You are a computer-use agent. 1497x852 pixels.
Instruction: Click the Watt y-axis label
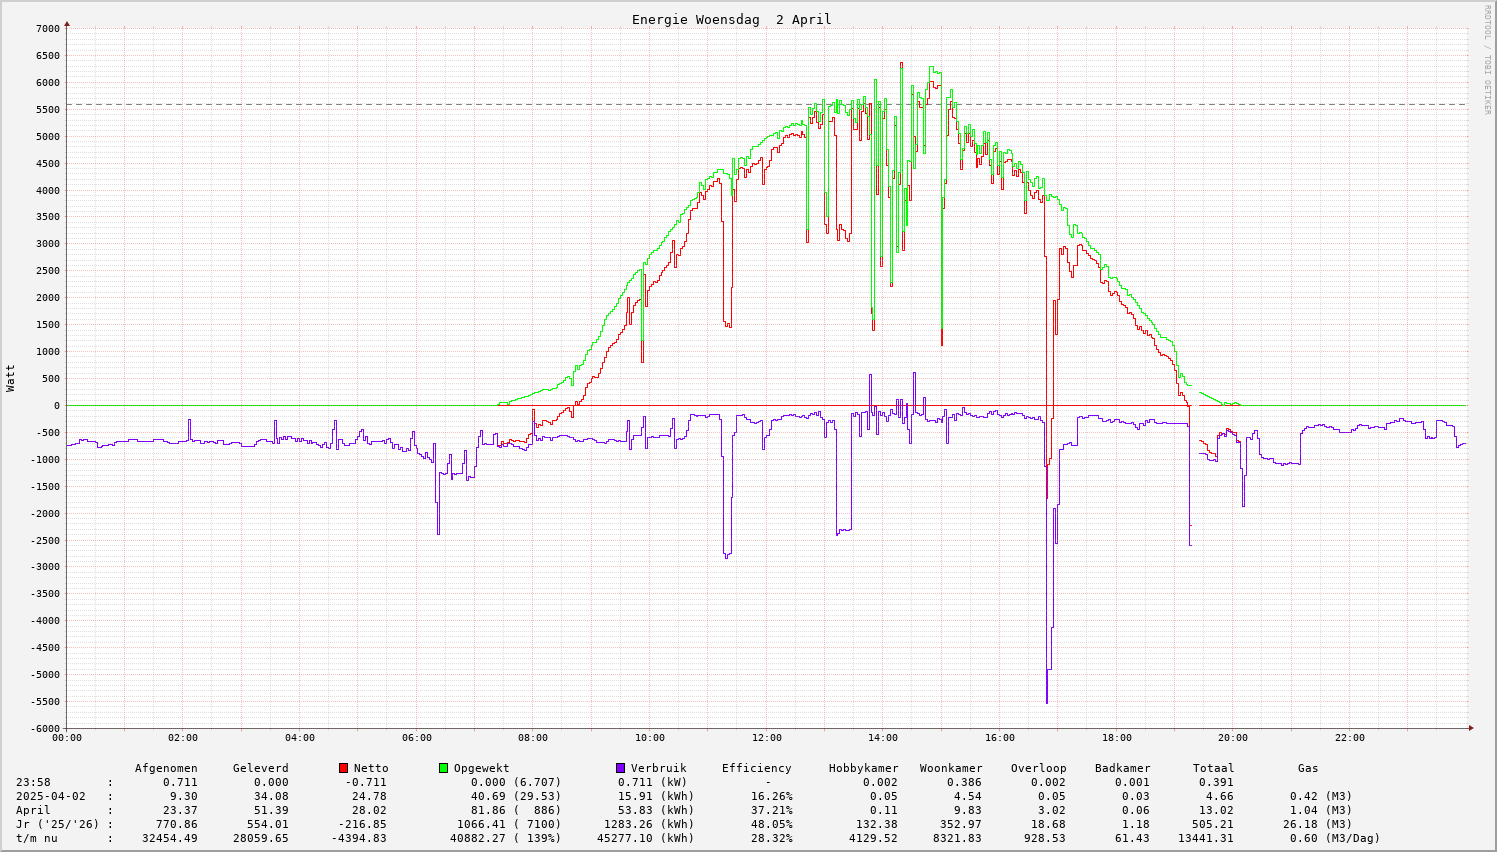pos(11,377)
